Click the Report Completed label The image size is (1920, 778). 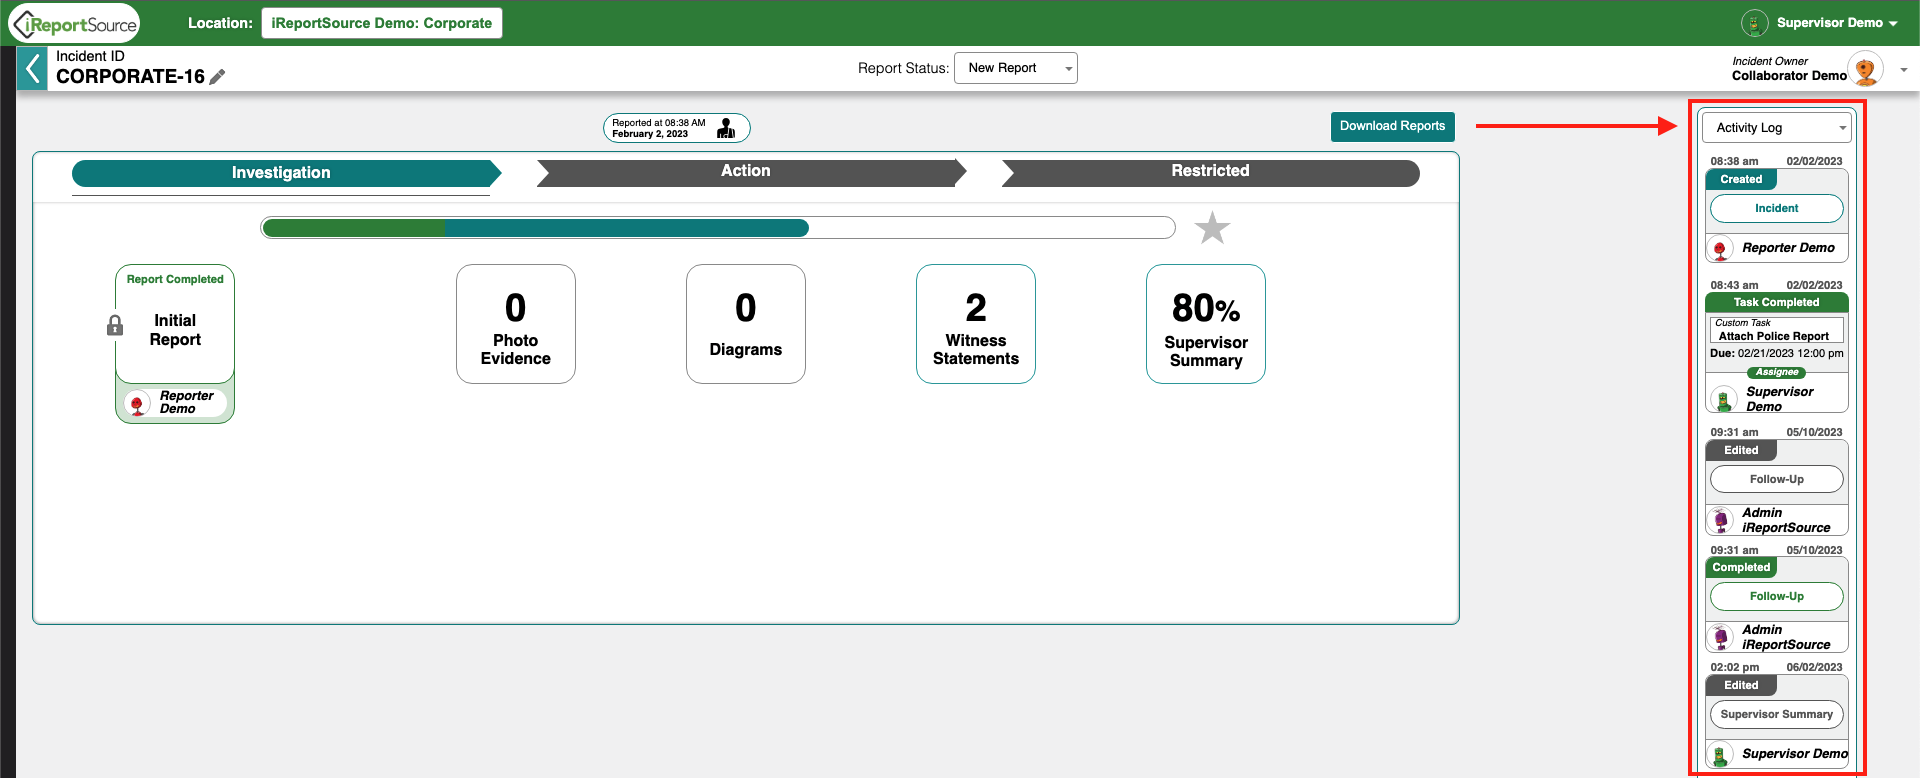175,280
